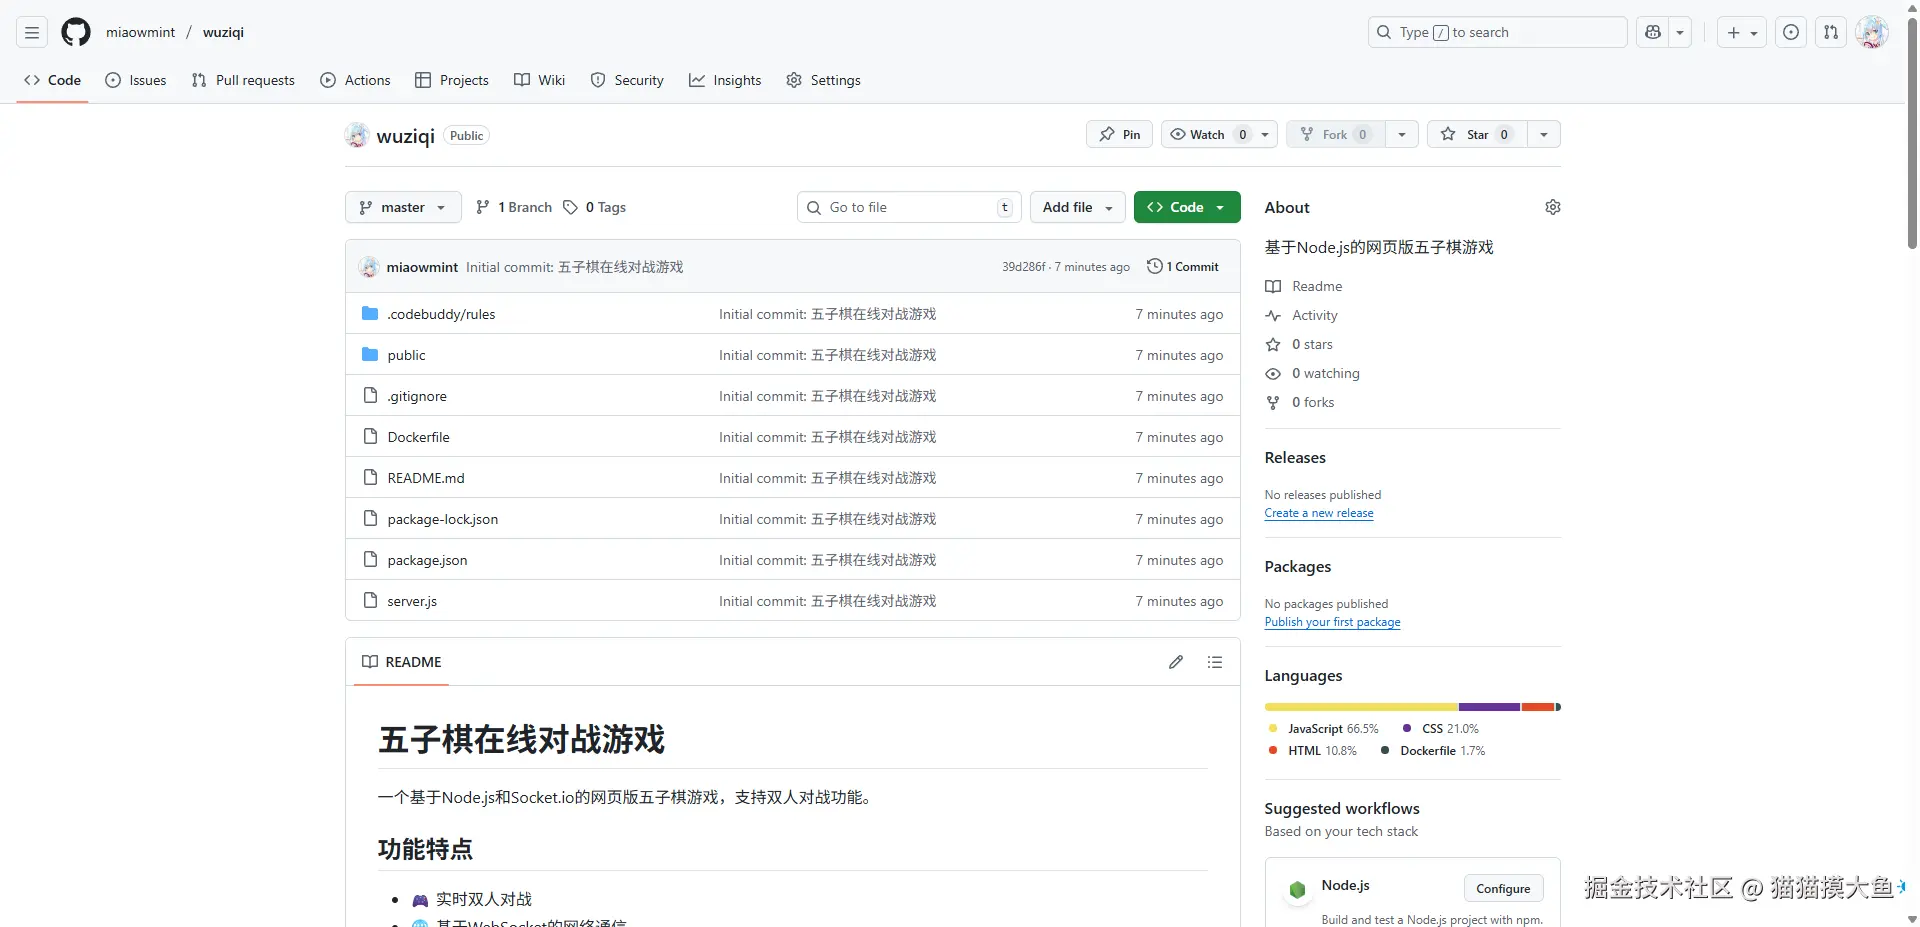This screenshot has height=927, width=1920.
Task: Open the green Code clone dropdown
Action: pyautogui.click(x=1187, y=207)
